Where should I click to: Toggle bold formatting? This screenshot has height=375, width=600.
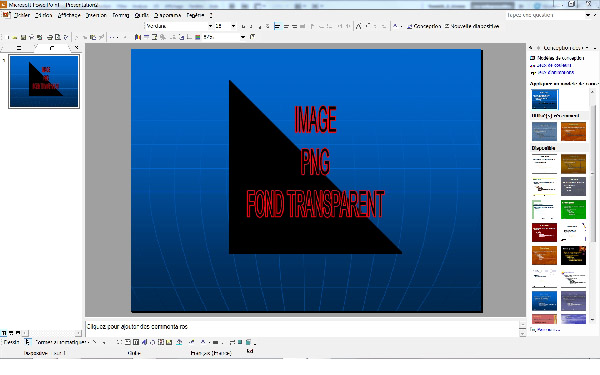(x=243, y=26)
